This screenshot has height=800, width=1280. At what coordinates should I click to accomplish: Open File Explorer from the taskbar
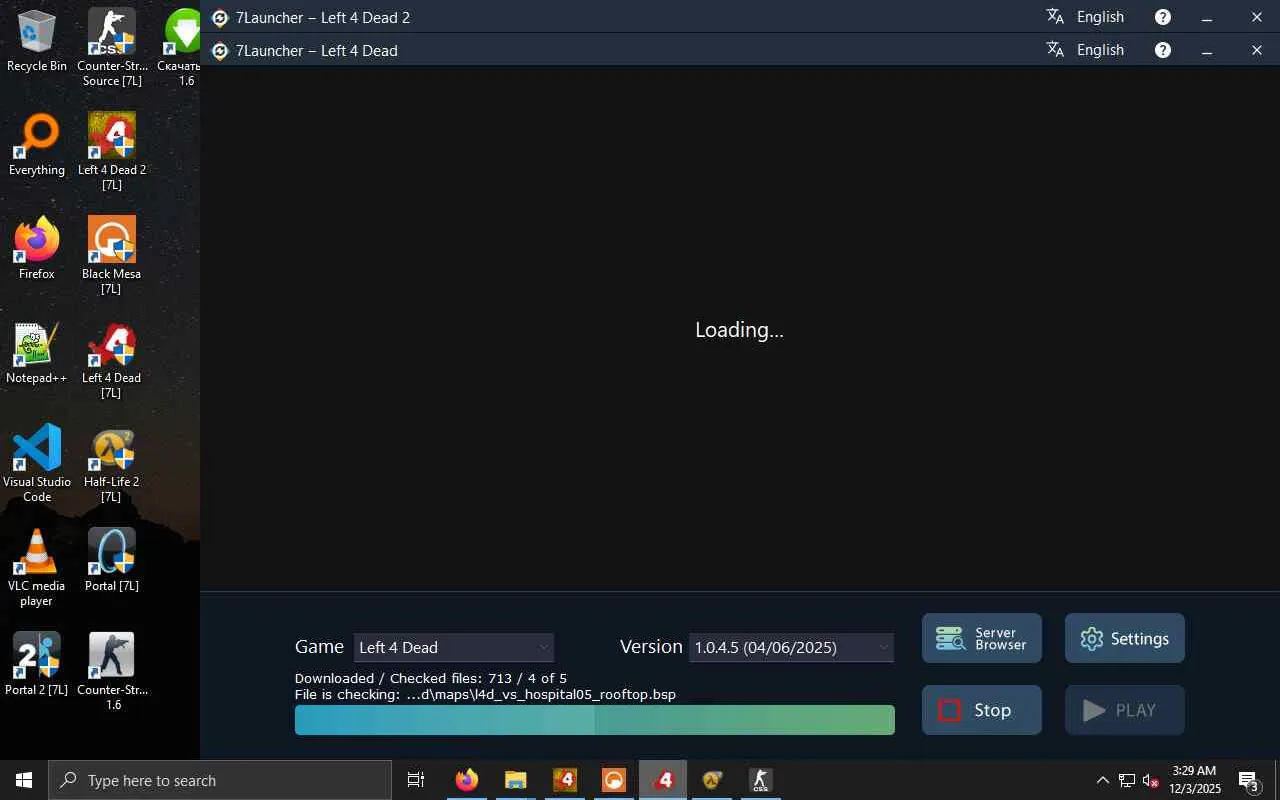point(516,780)
